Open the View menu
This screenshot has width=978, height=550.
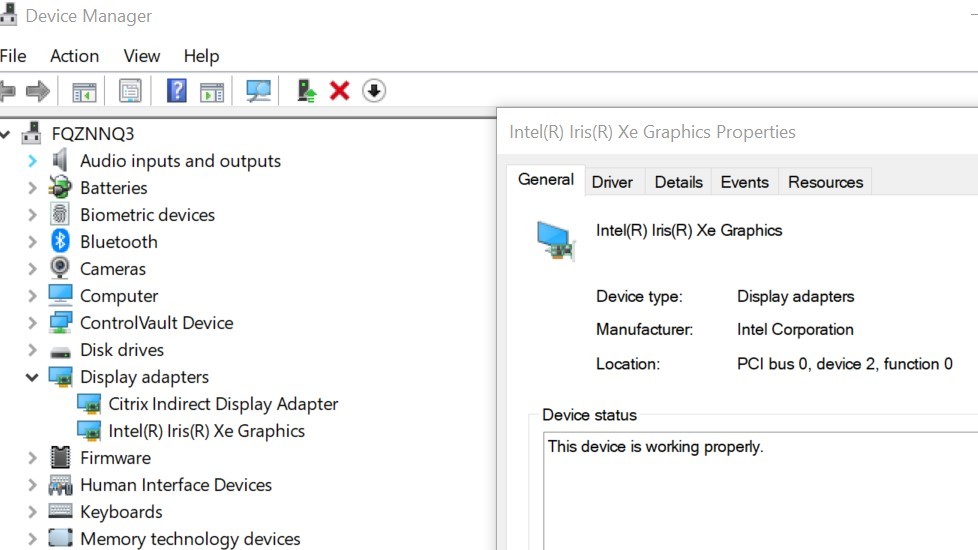(x=142, y=56)
